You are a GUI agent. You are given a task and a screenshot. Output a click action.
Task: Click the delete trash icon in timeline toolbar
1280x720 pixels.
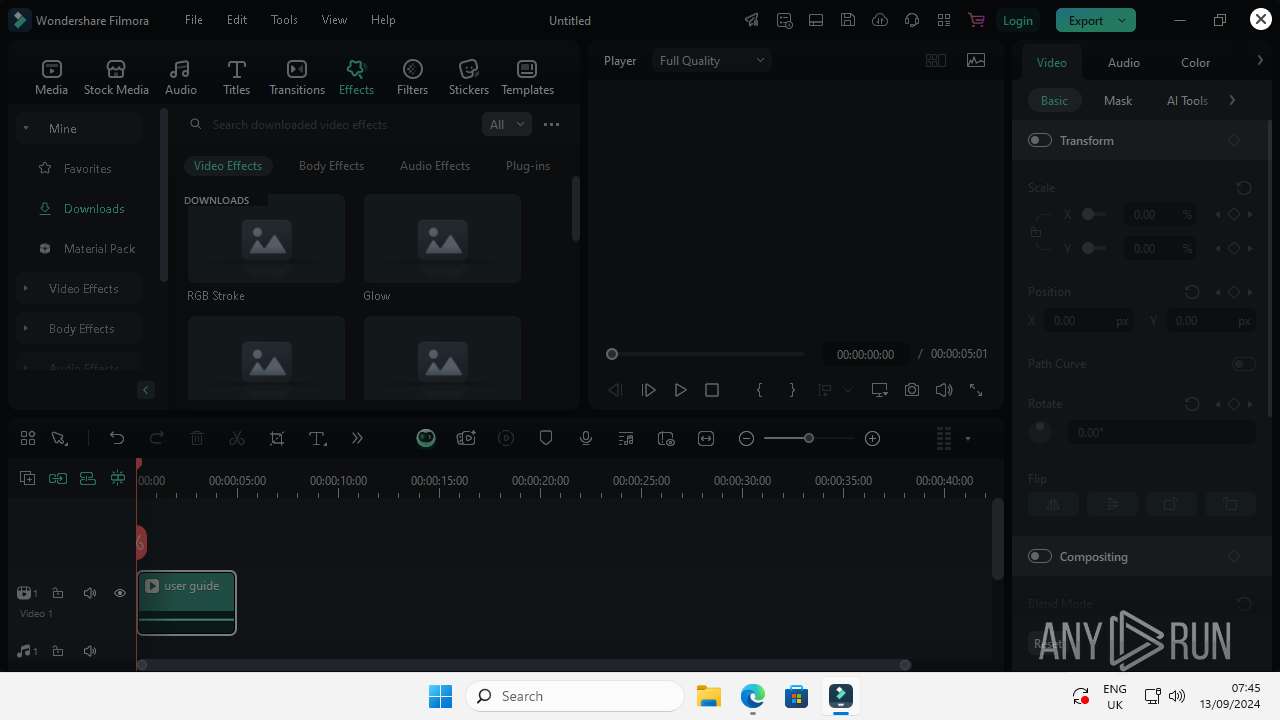197,438
